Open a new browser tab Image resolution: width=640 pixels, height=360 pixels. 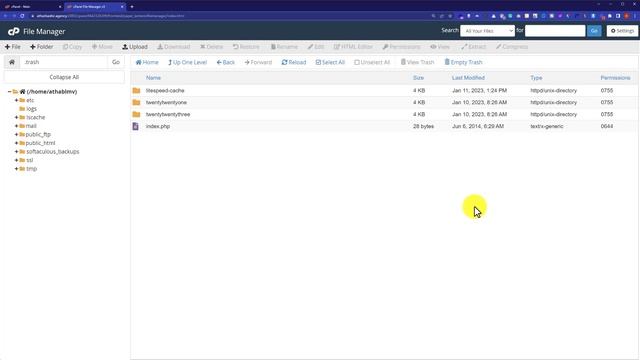[x=132, y=7]
